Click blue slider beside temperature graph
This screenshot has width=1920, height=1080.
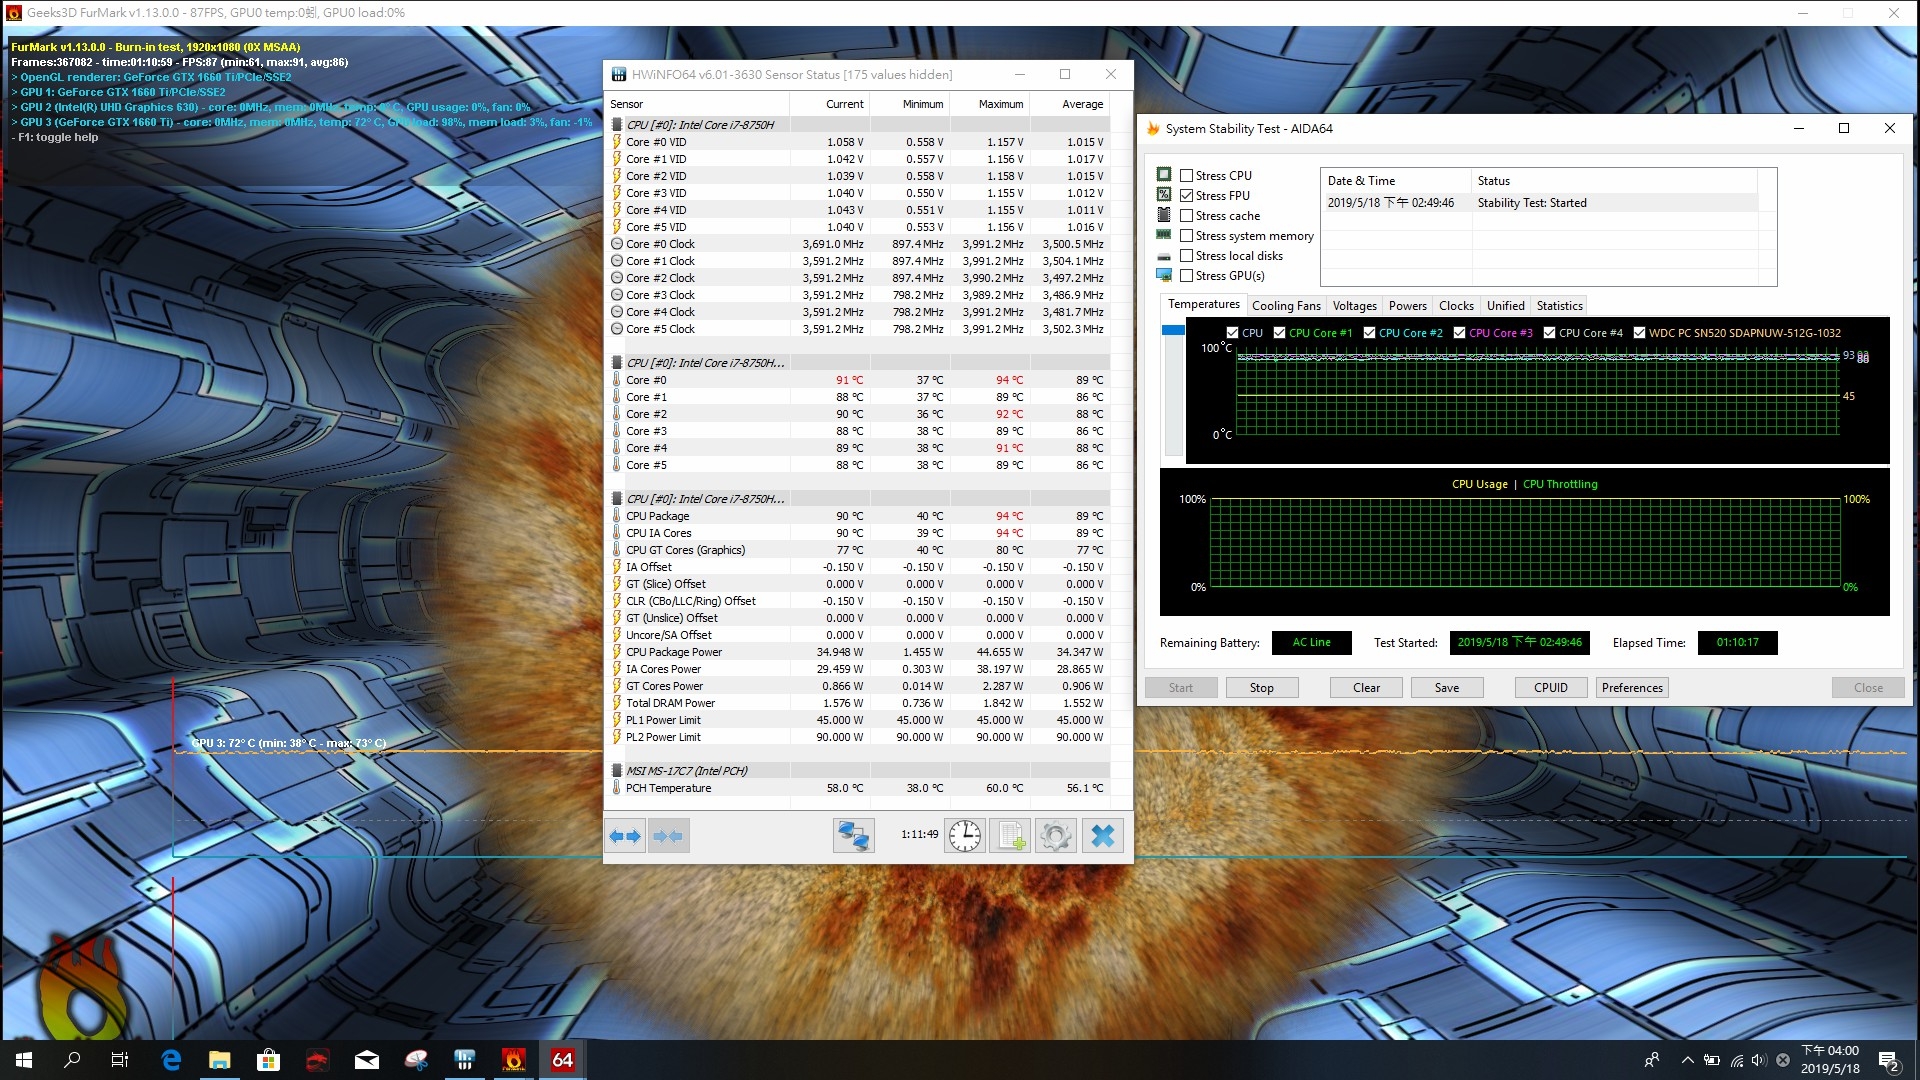tap(1173, 330)
